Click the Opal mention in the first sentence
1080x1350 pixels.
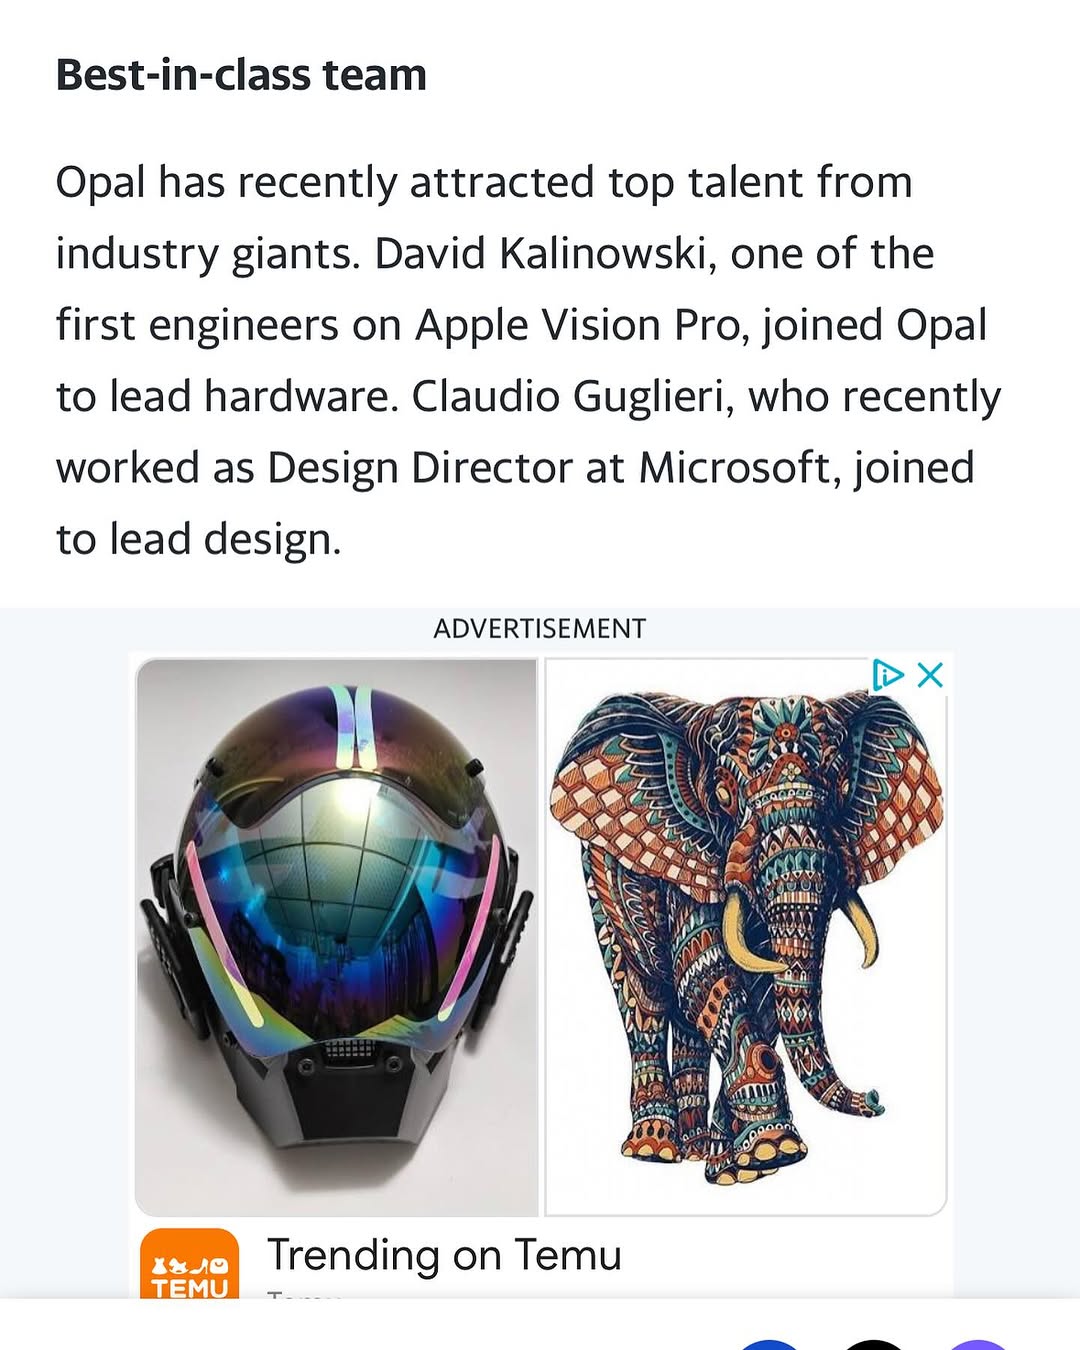100,181
